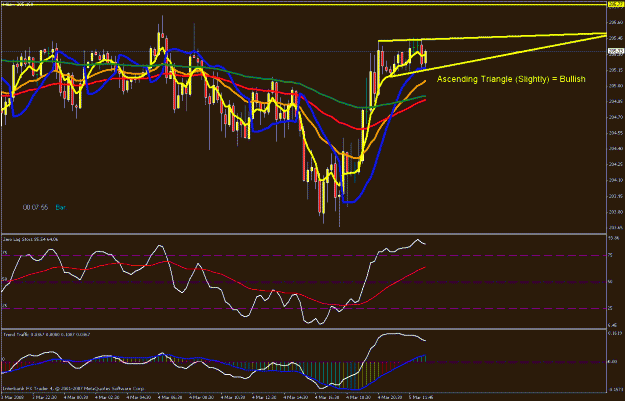
Task: Click the '4 Mar 16:20' time axis label
Action: click(x=327, y=397)
